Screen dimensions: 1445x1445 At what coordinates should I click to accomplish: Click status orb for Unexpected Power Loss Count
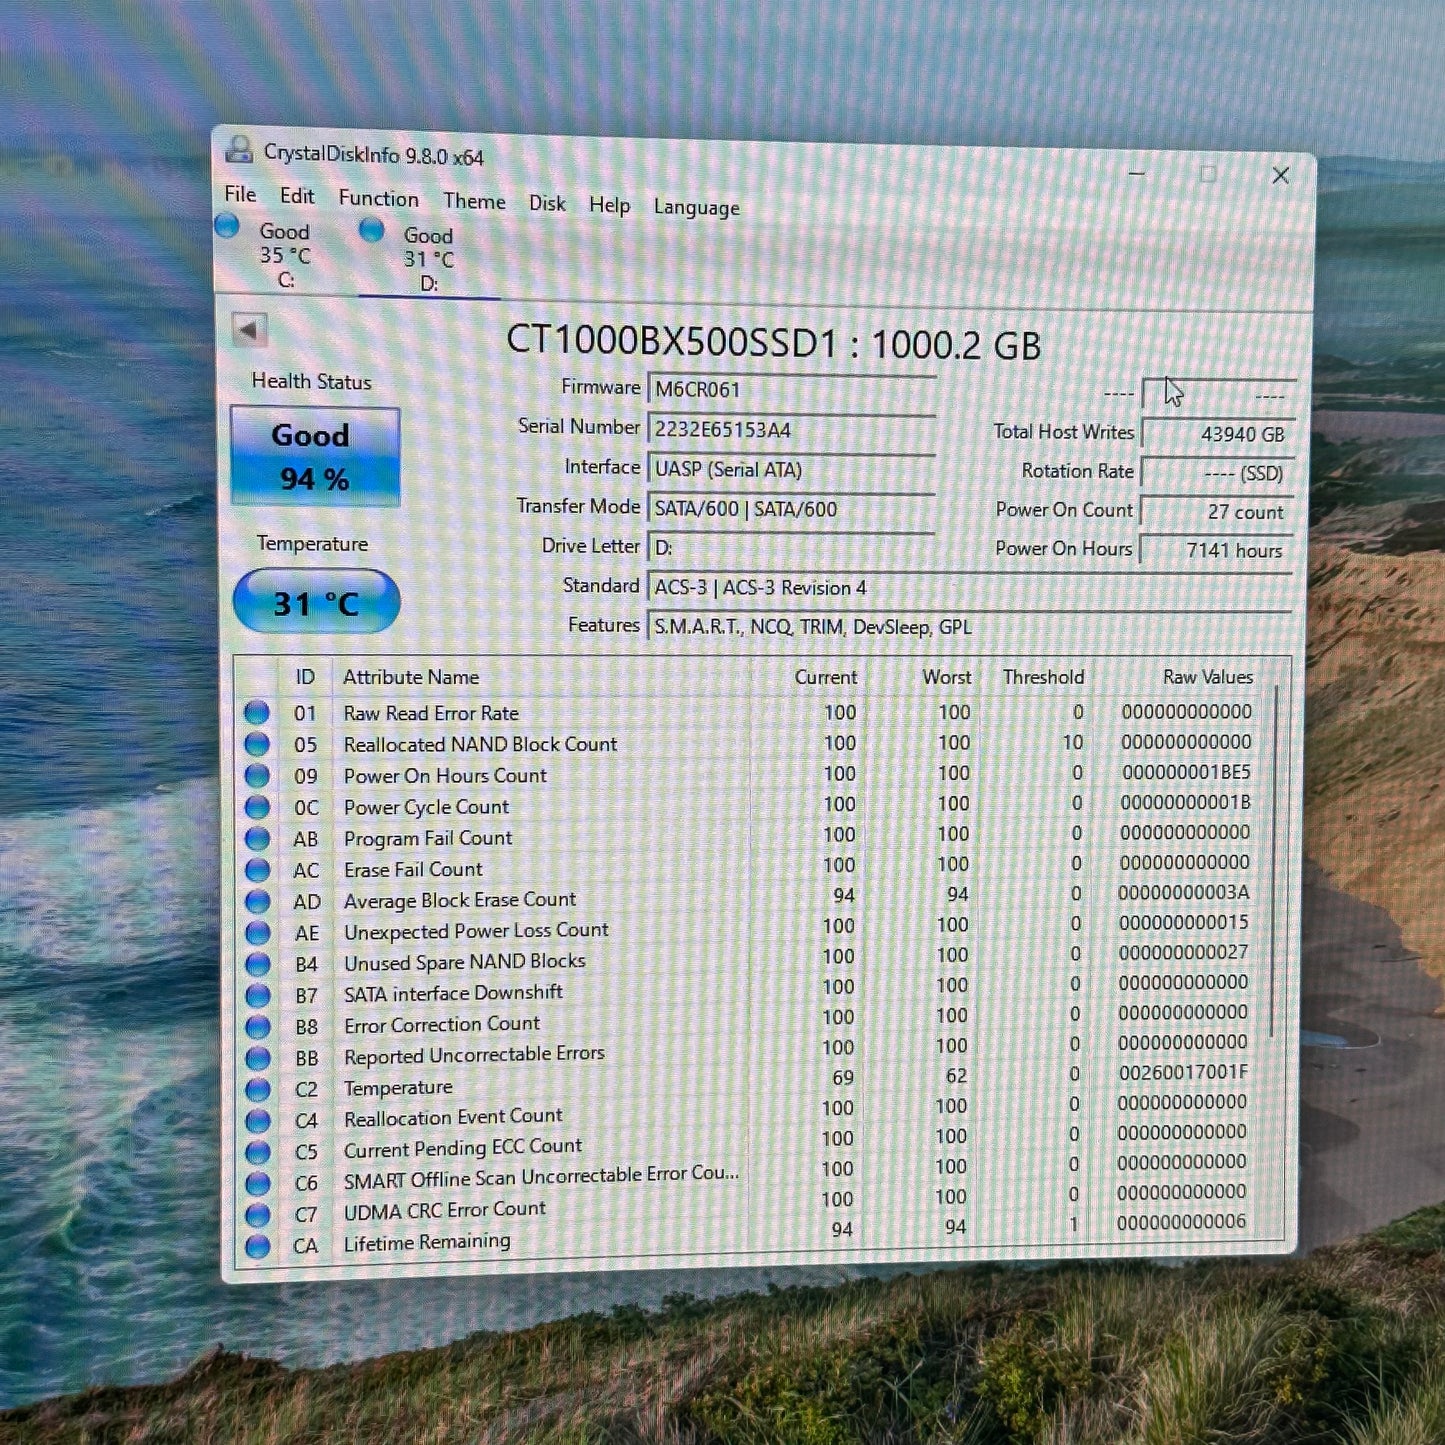[x=257, y=933]
